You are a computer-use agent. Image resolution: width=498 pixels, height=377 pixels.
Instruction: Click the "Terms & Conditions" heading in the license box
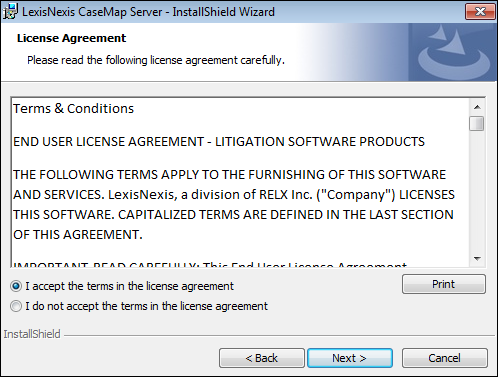pyautogui.click(x=73, y=109)
